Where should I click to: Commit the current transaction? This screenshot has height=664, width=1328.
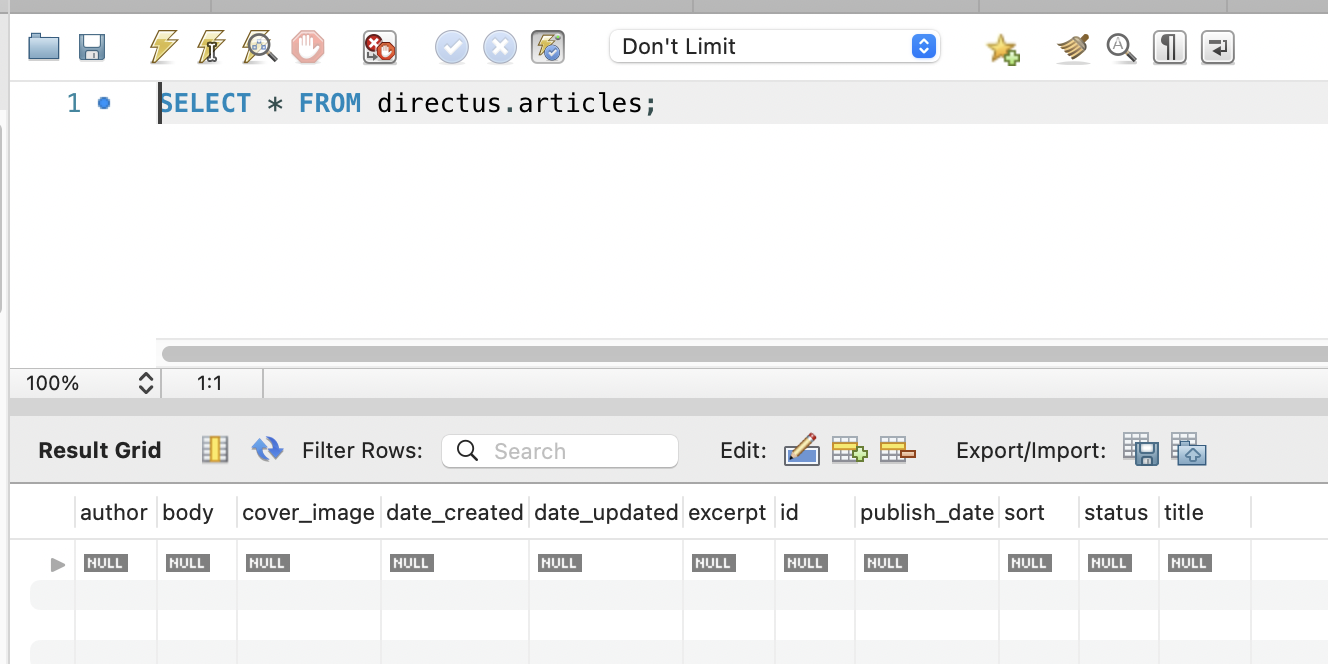[x=451, y=46]
